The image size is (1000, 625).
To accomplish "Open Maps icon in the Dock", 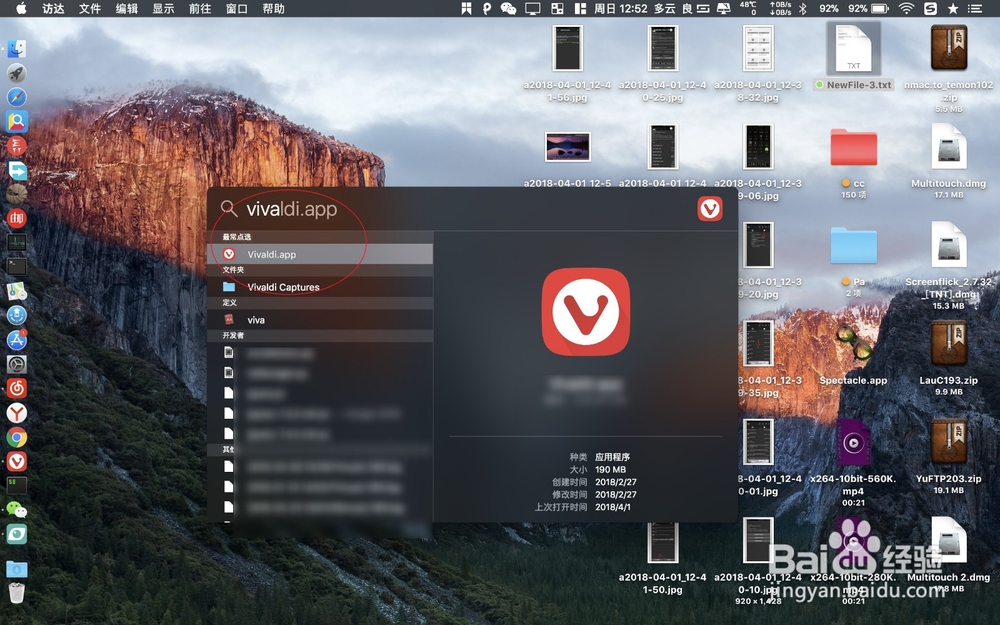I will [x=17, y=291].
